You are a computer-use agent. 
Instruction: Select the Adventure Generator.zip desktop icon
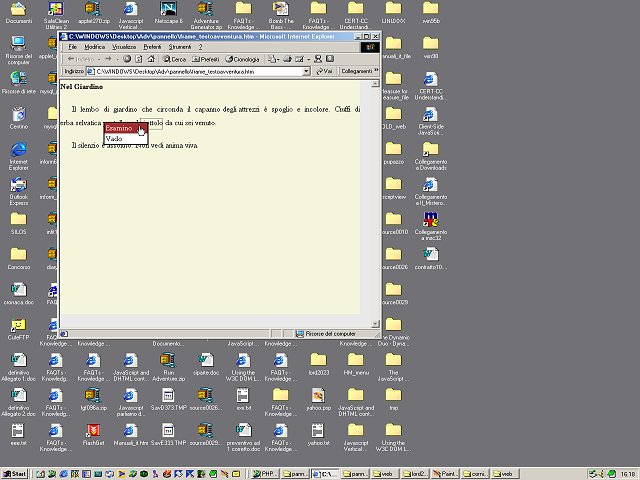(206, 15)
